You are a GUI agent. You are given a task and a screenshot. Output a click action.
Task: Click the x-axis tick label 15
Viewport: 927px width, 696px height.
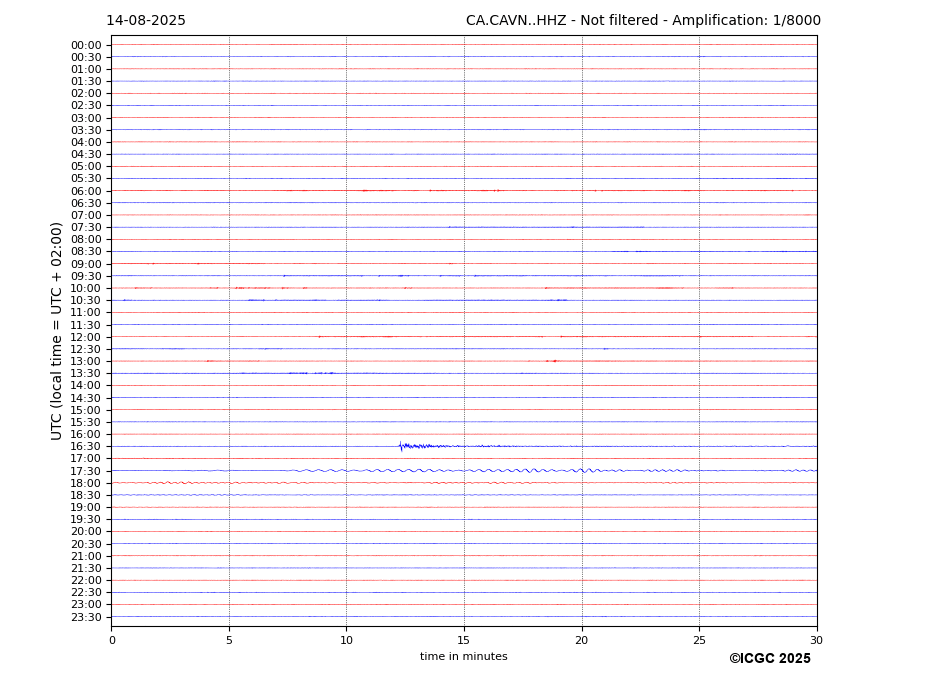pyautogui.click(x=464, y=640)
